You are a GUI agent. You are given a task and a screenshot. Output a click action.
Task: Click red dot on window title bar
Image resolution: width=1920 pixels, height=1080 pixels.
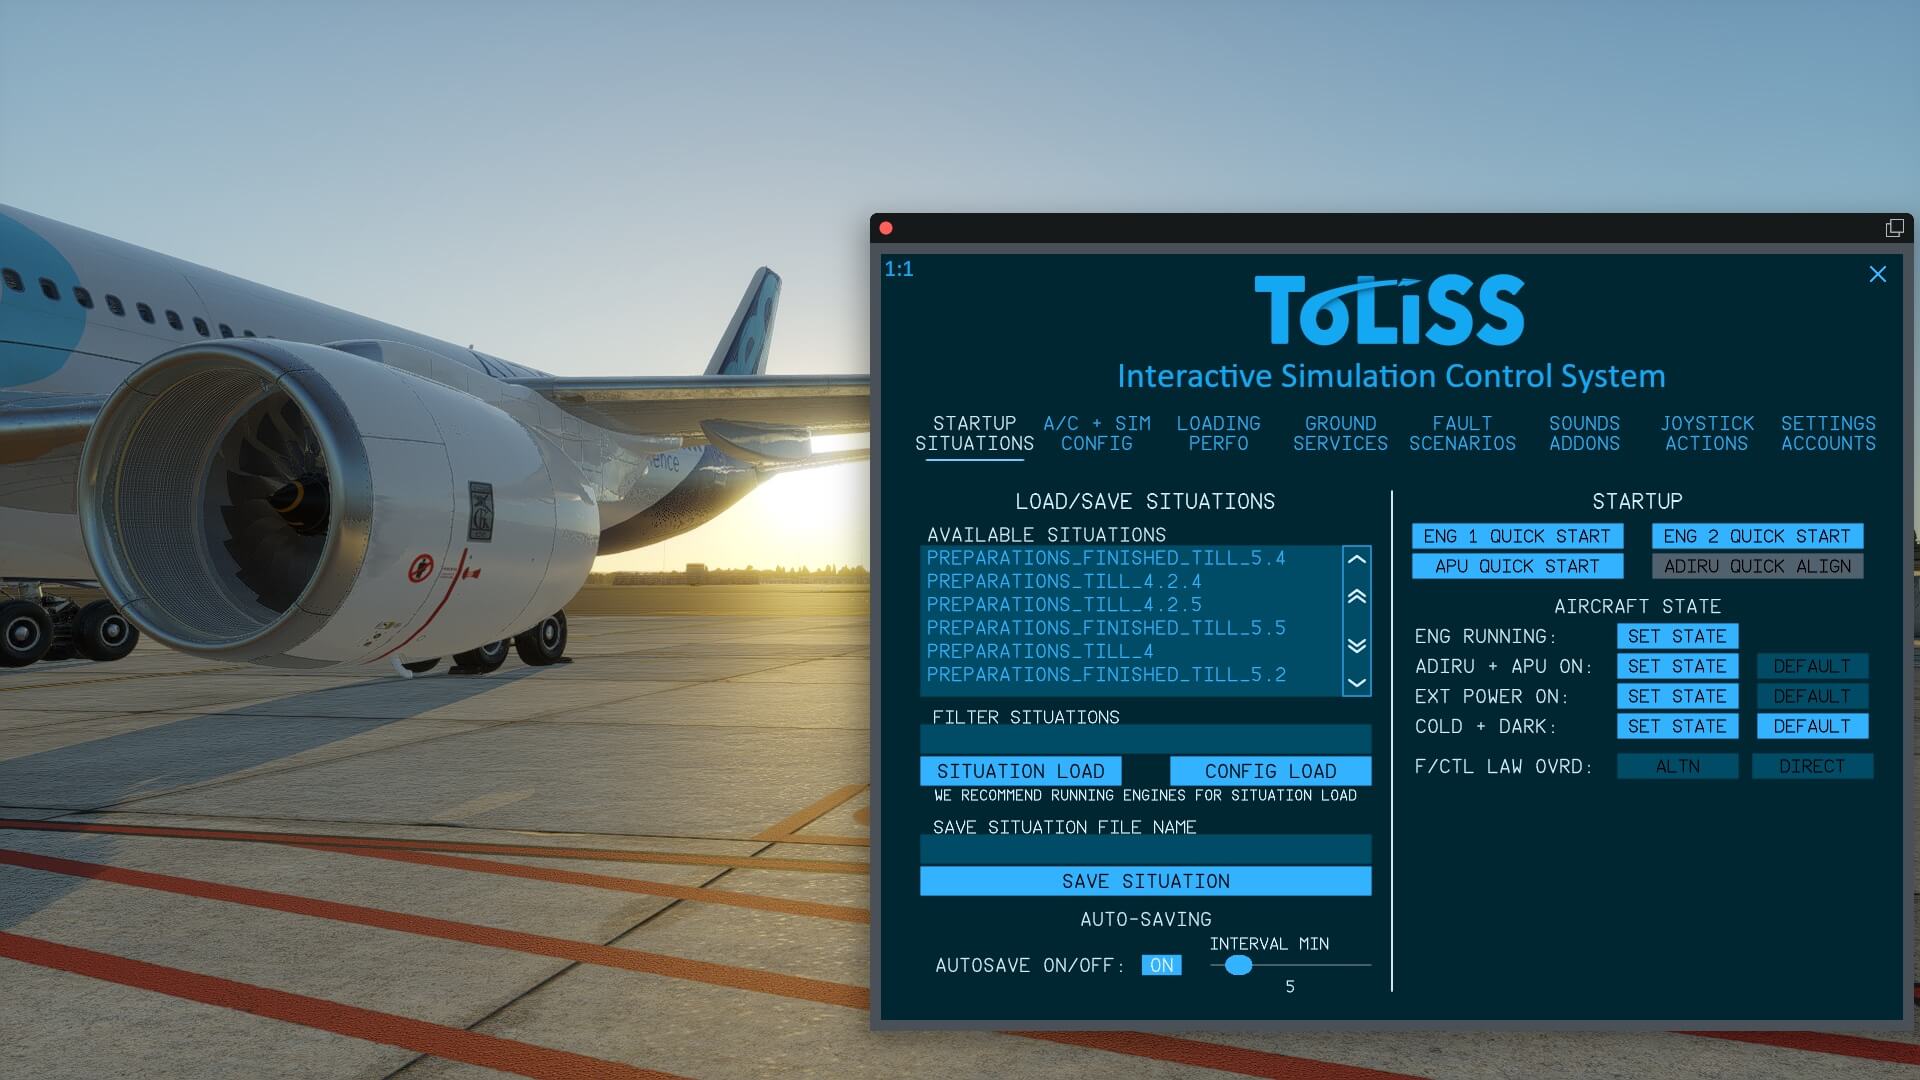(x=886, y=228)
